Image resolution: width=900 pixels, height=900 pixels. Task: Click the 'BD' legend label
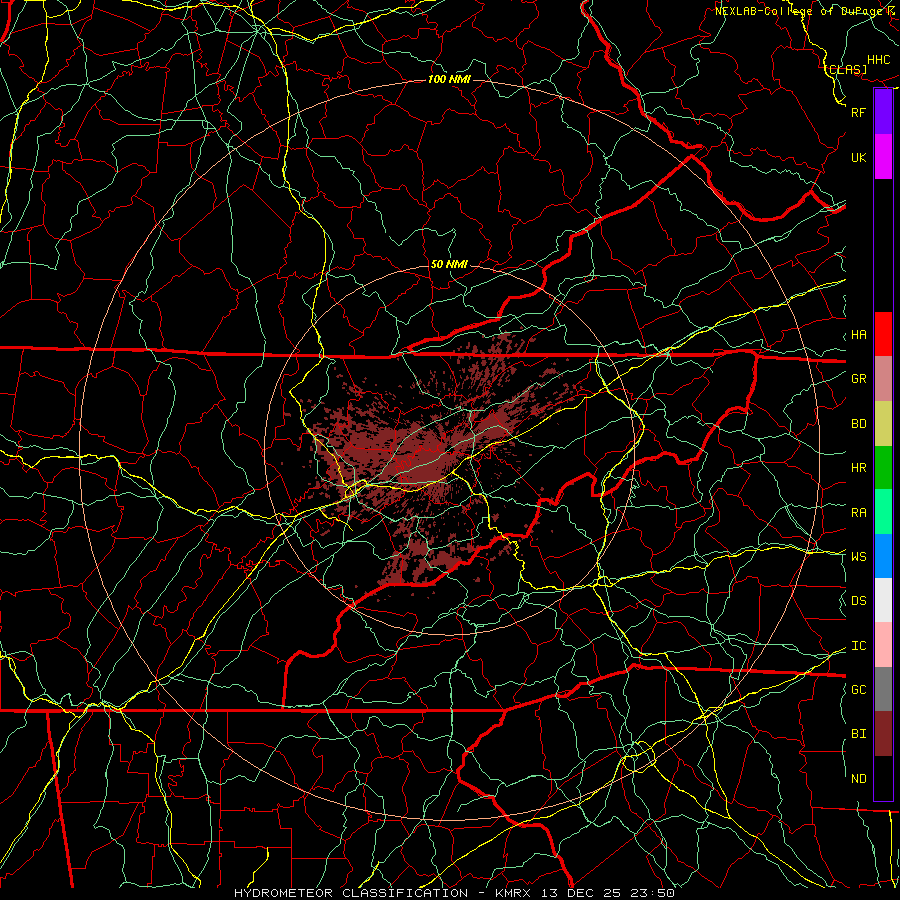(x=859, y=424)
